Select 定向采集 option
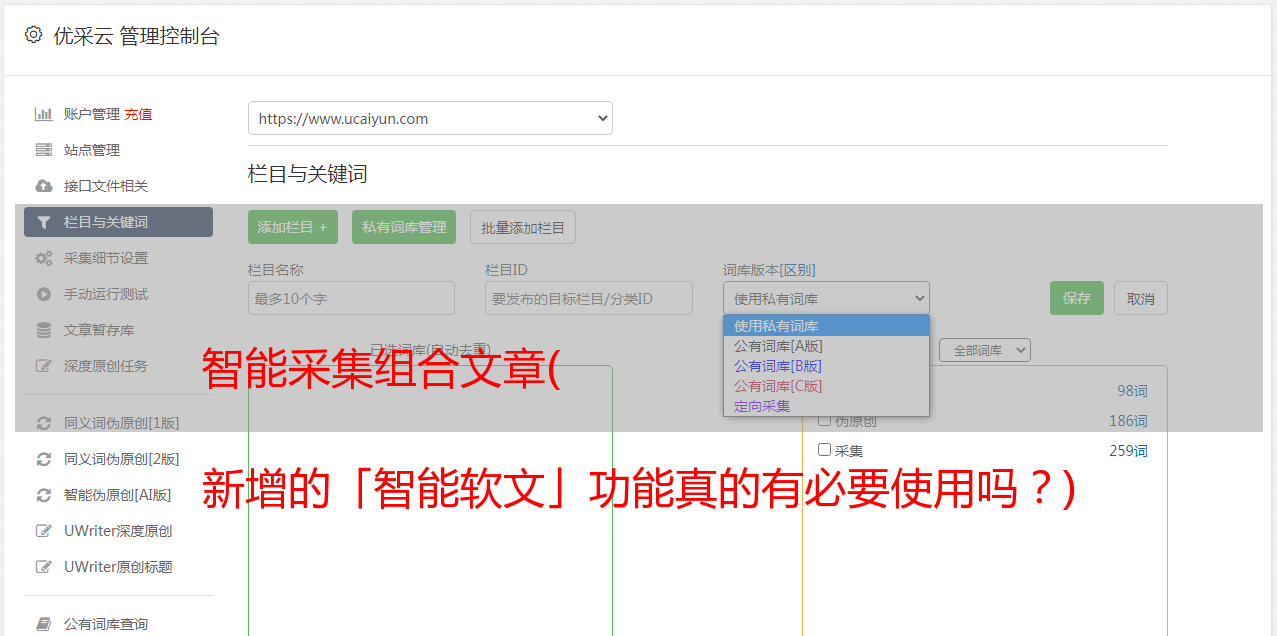1277x636 pixels. click(826, 406)
